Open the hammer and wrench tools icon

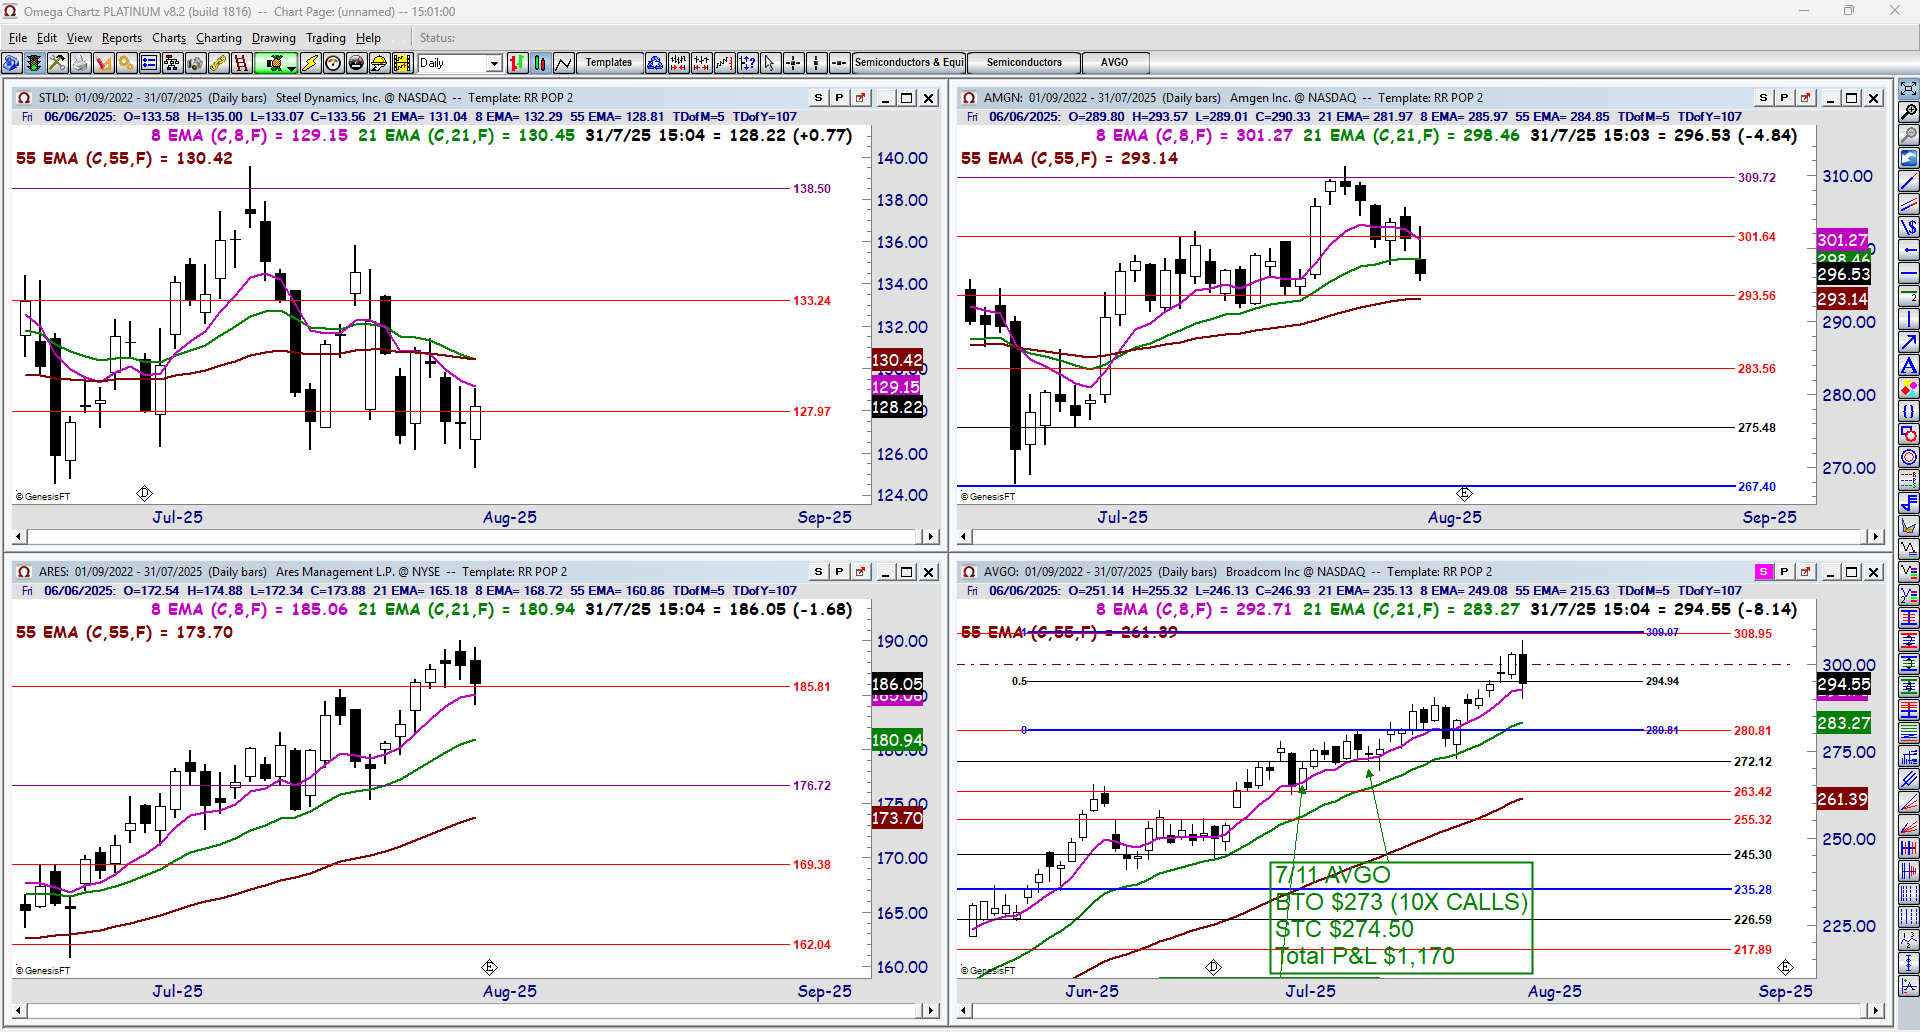point(57,63)
